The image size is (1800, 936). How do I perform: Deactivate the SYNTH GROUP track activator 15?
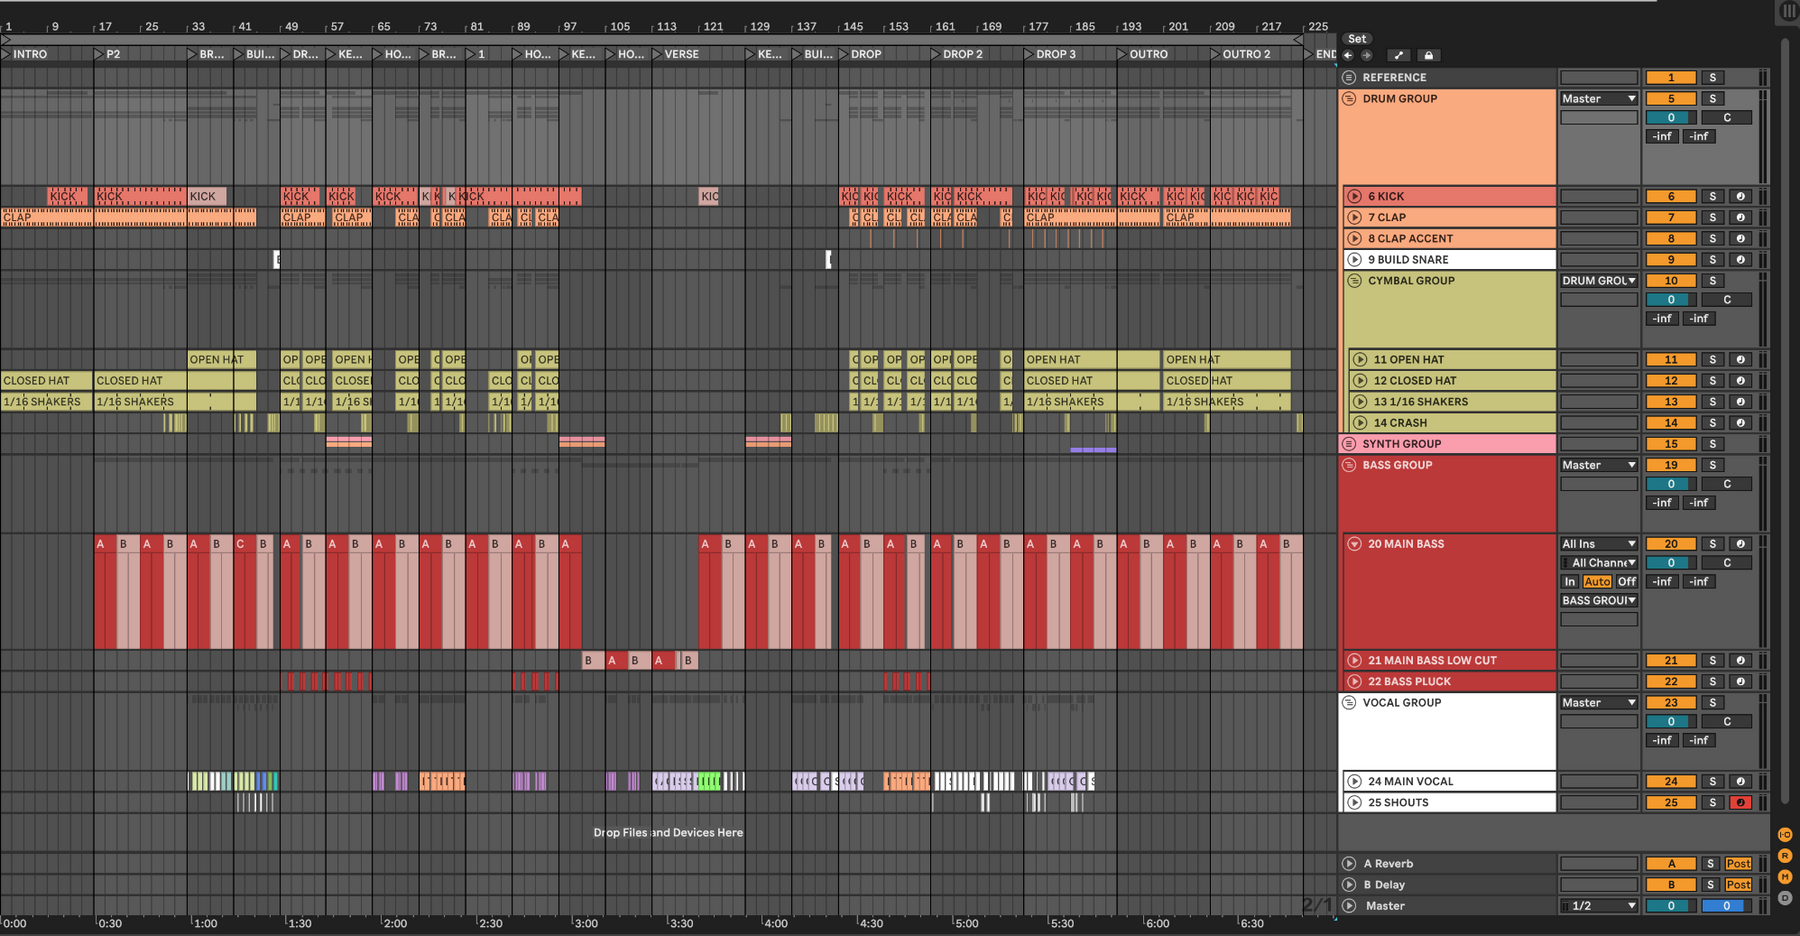pyautogui.click(x=1671, y=444)
